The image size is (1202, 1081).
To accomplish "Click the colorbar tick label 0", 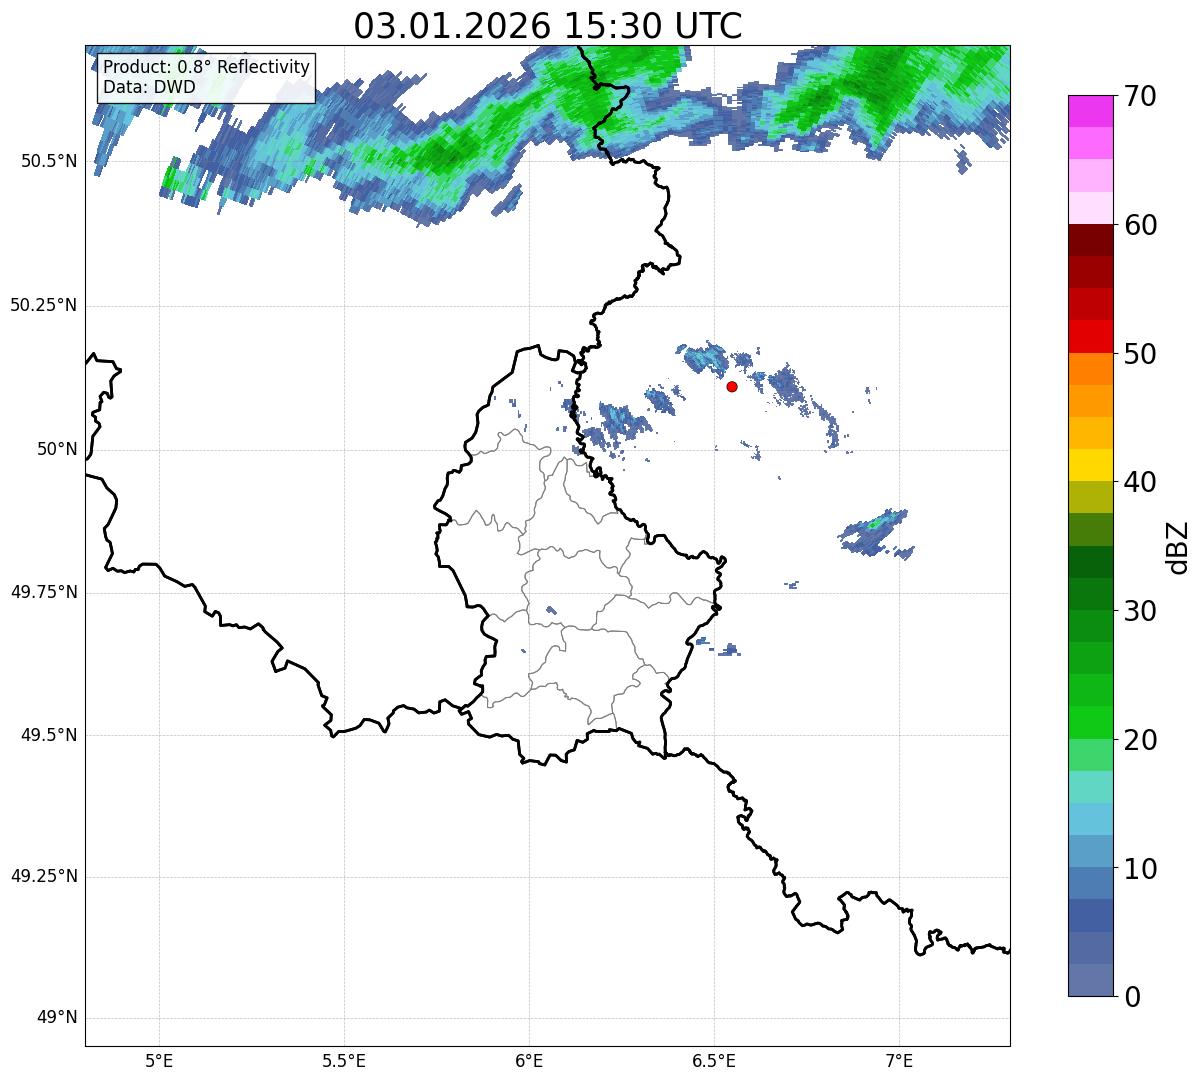I will 1132,997.
